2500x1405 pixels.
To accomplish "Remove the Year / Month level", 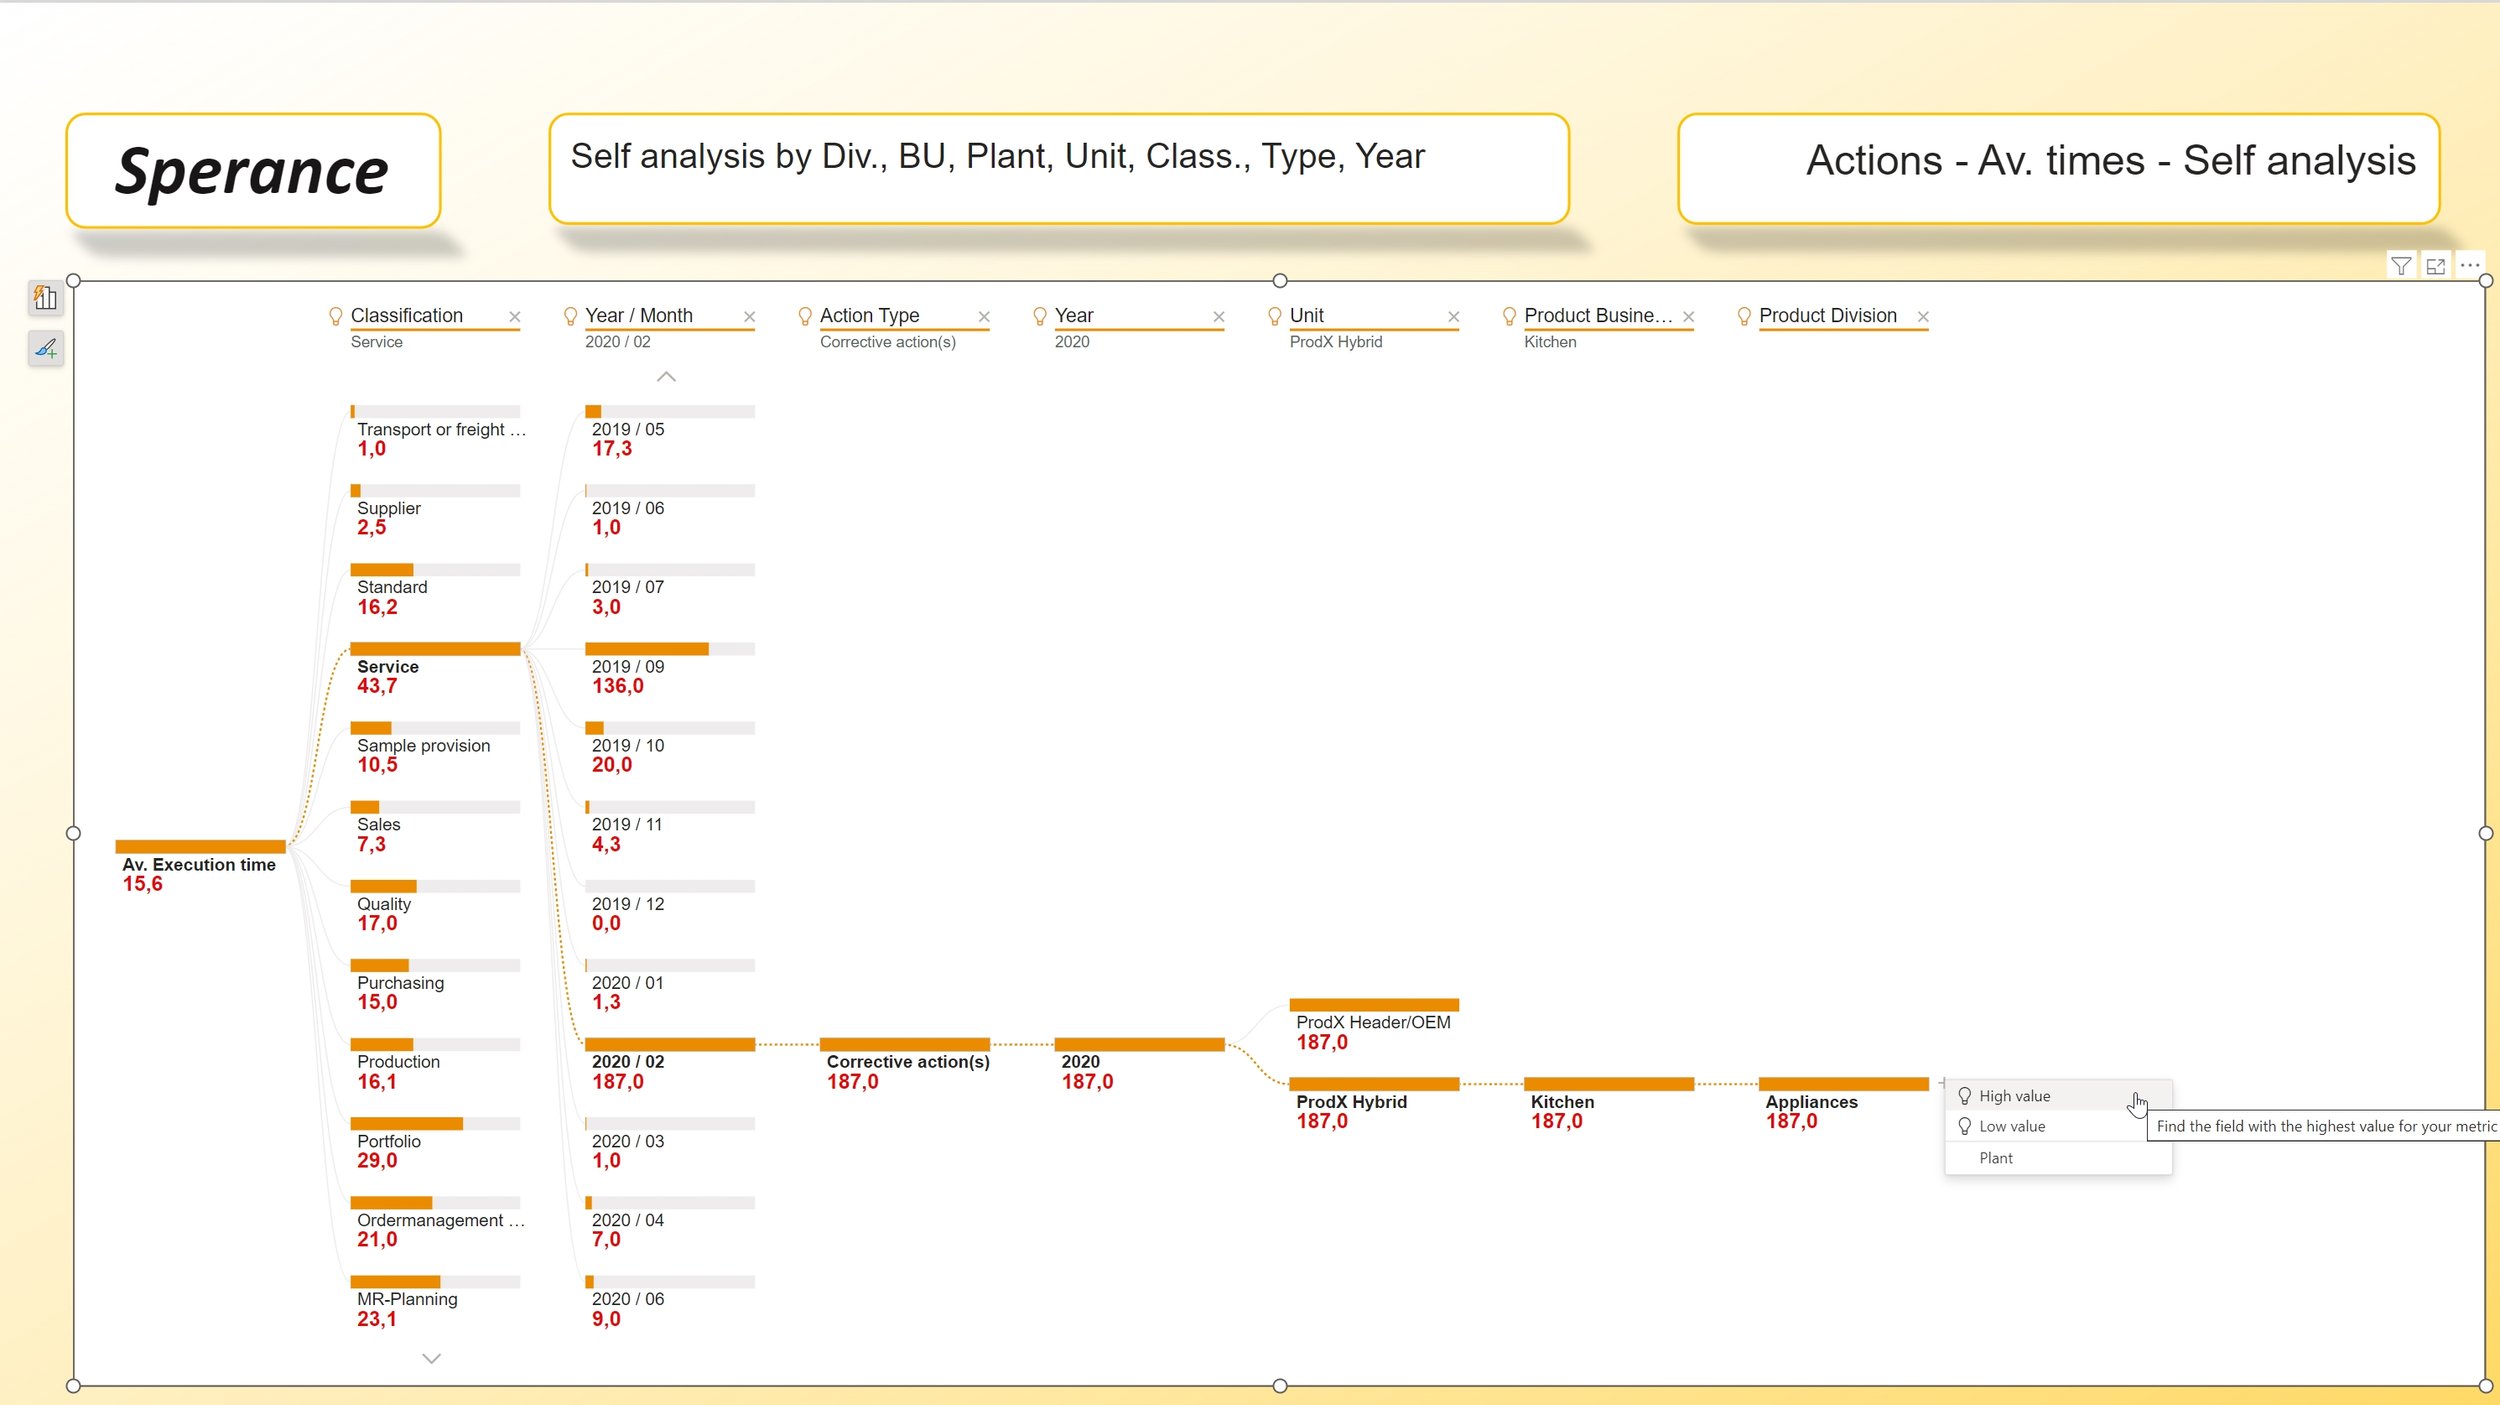I will tap(749, 317).
